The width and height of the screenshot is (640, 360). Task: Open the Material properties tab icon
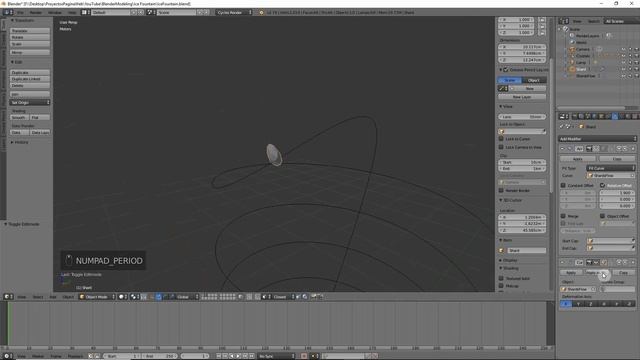pos(628,117)
